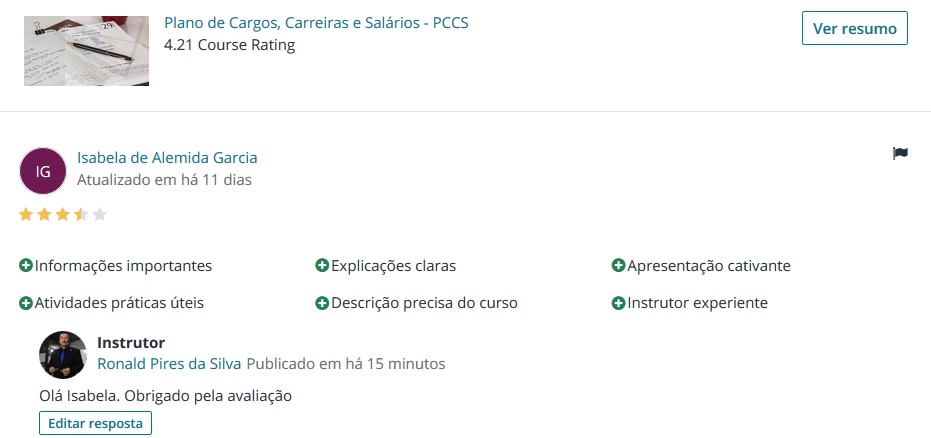Screen dimensions: 931x438
Task: Click the first gold rating star
Action: [x=26, y=214]
